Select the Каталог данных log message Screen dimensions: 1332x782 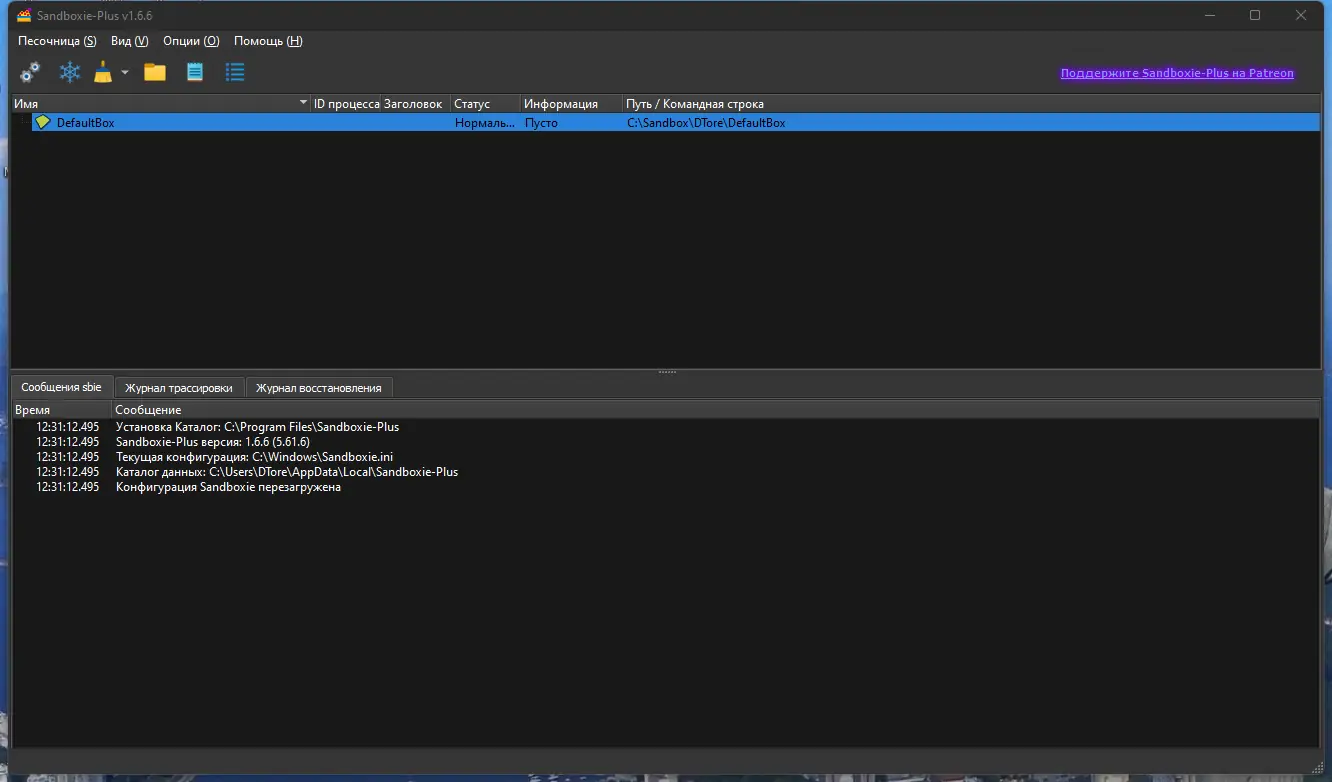point(287,472)
